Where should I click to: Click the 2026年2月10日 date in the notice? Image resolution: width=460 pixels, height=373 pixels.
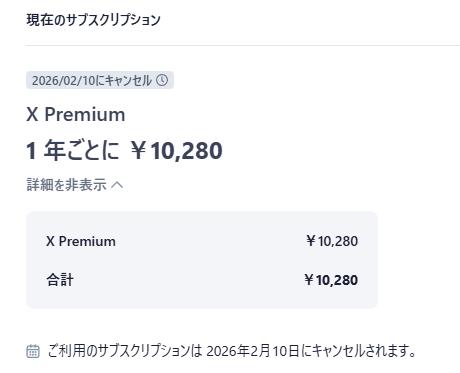tap(253, 351)
